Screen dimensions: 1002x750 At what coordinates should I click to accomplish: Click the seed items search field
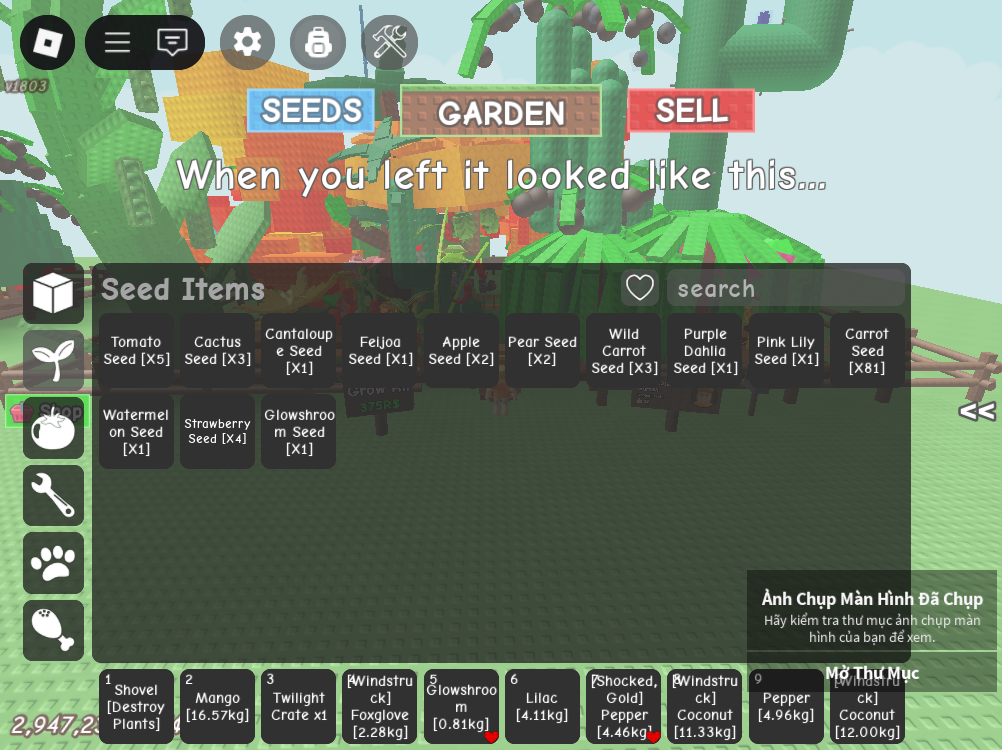coord(786,289)
